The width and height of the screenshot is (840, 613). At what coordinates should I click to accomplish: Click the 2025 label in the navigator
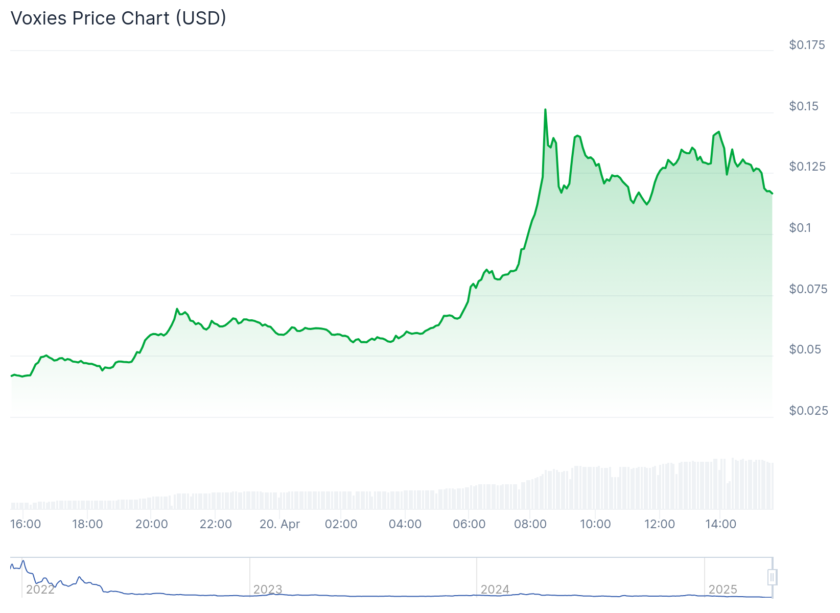coord(722,589)
